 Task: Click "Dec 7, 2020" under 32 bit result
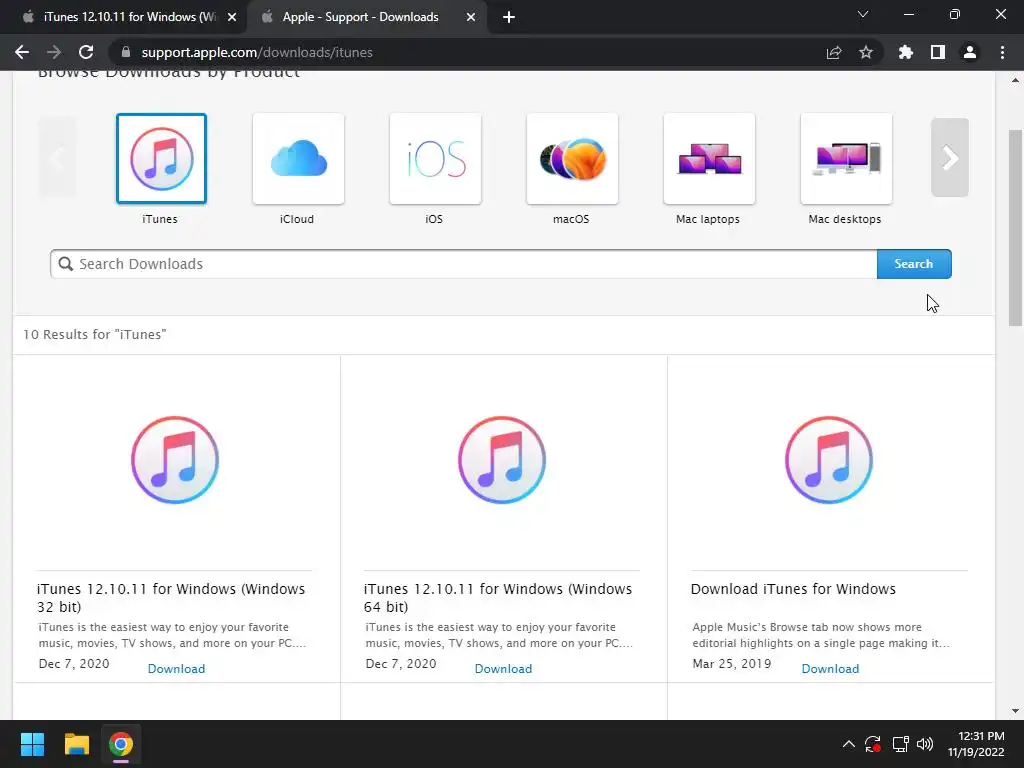[74, 664]
